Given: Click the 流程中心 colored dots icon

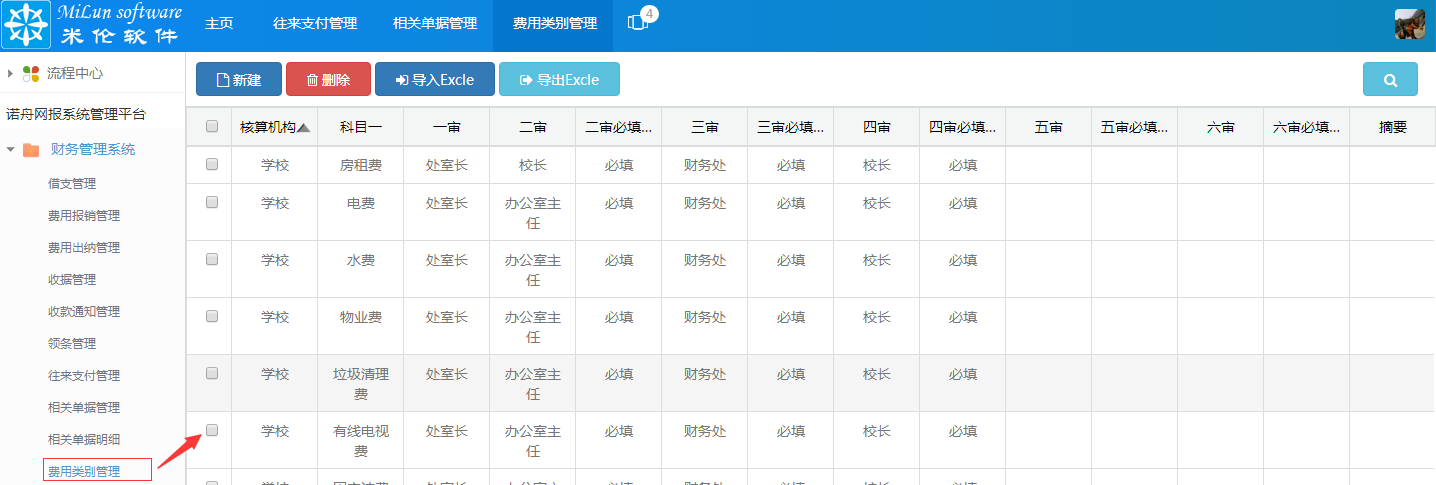Looking at the screenshot, I should [31, 73].
